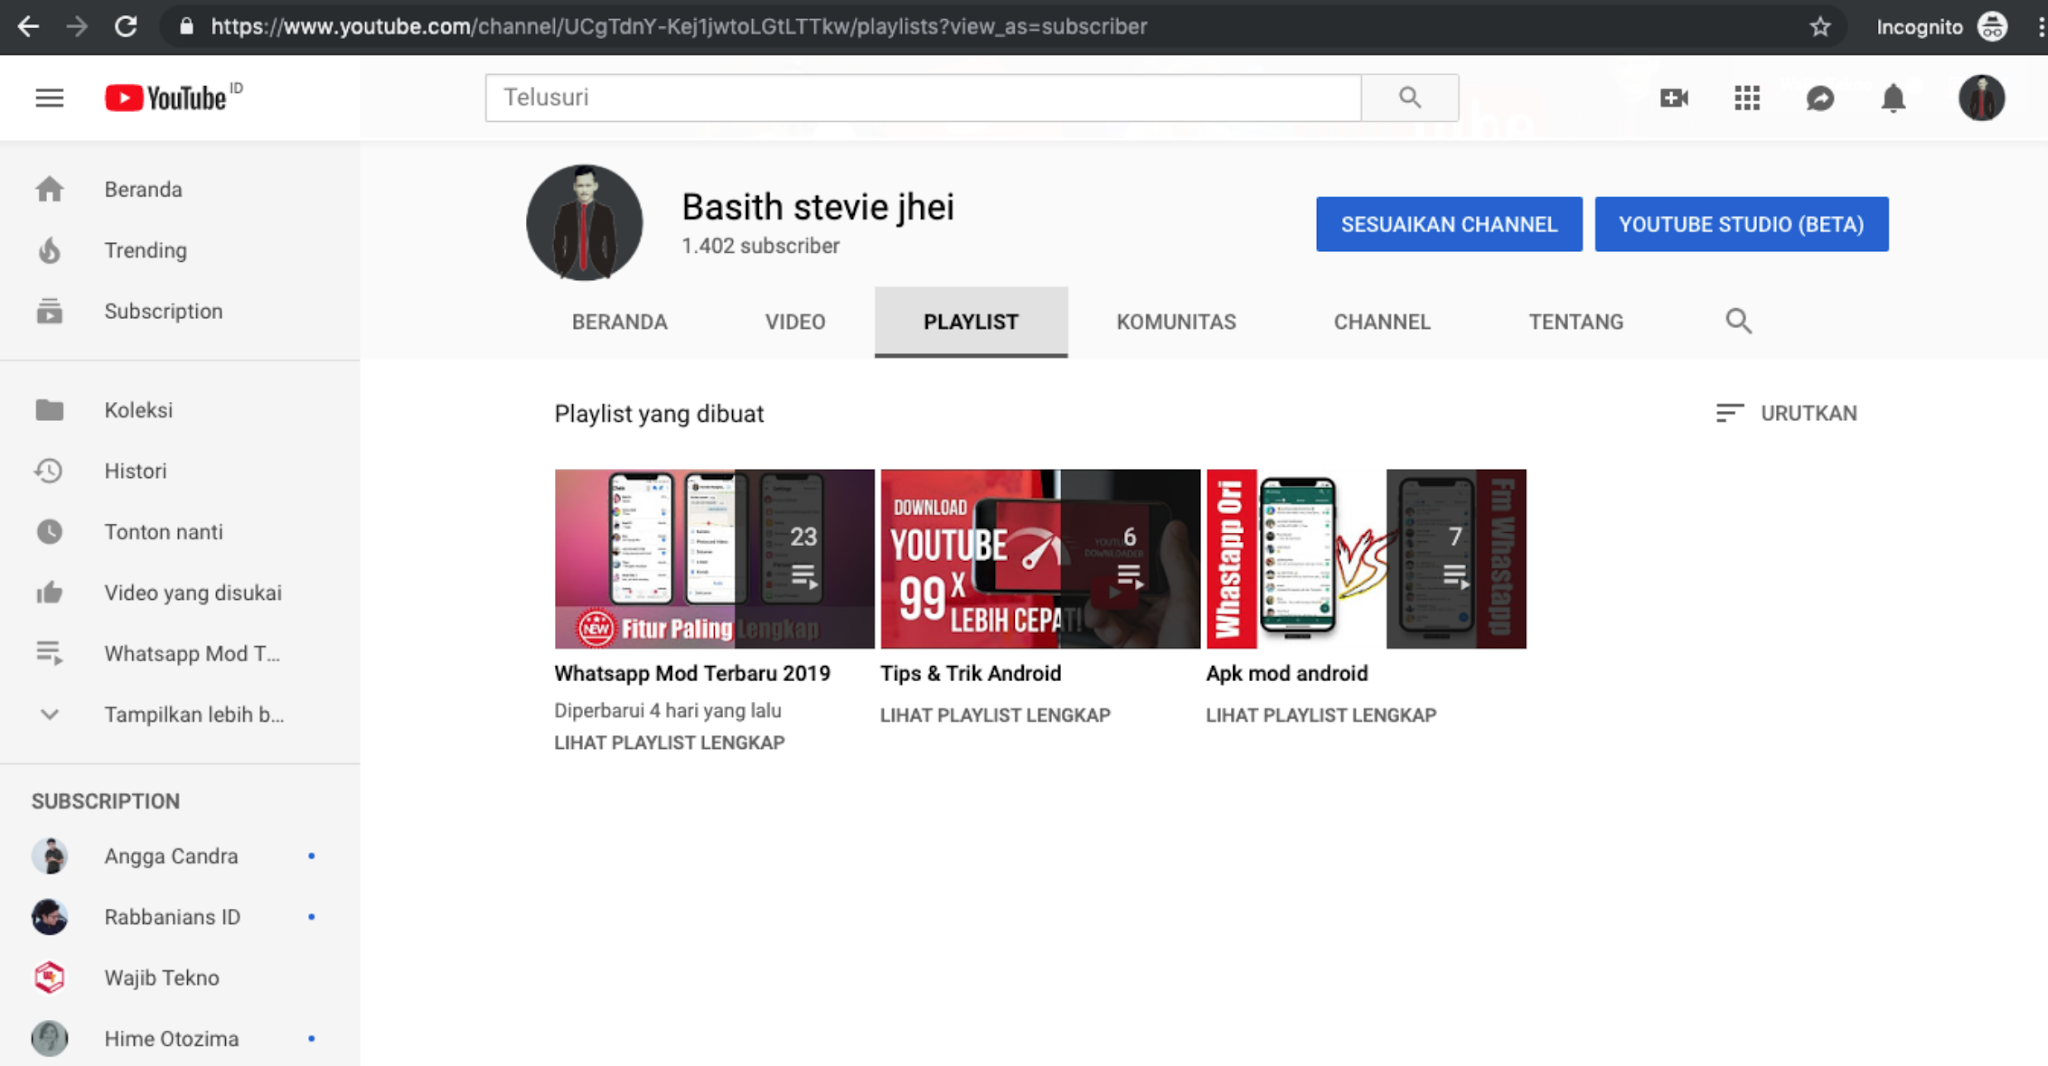Click the Histori sidebar label
The height and width of the screenshot is (1066, 2048).
tap(135, 471)
